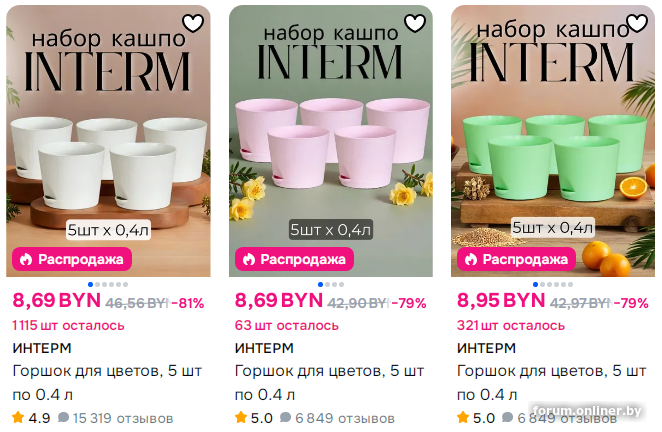Open the green pots product image

coord(553,141)
